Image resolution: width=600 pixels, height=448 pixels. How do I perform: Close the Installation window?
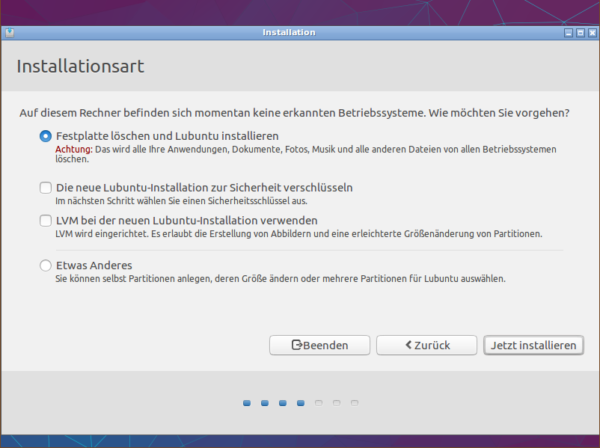click(x=592, y=33)
